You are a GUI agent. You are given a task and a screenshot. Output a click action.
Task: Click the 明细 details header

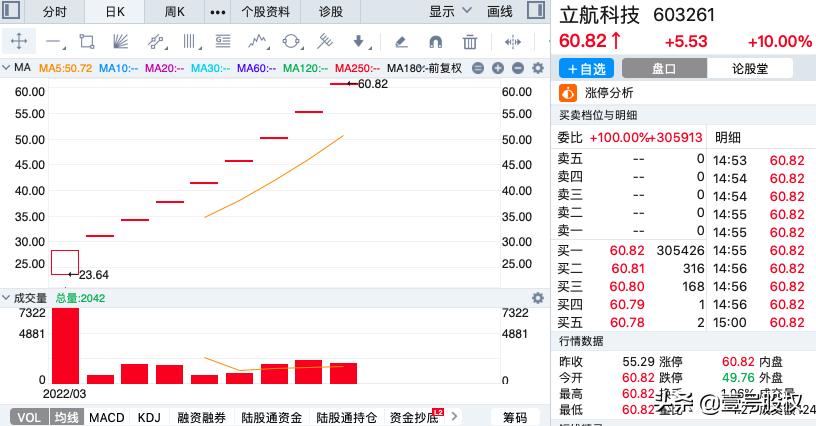[728, 138]
